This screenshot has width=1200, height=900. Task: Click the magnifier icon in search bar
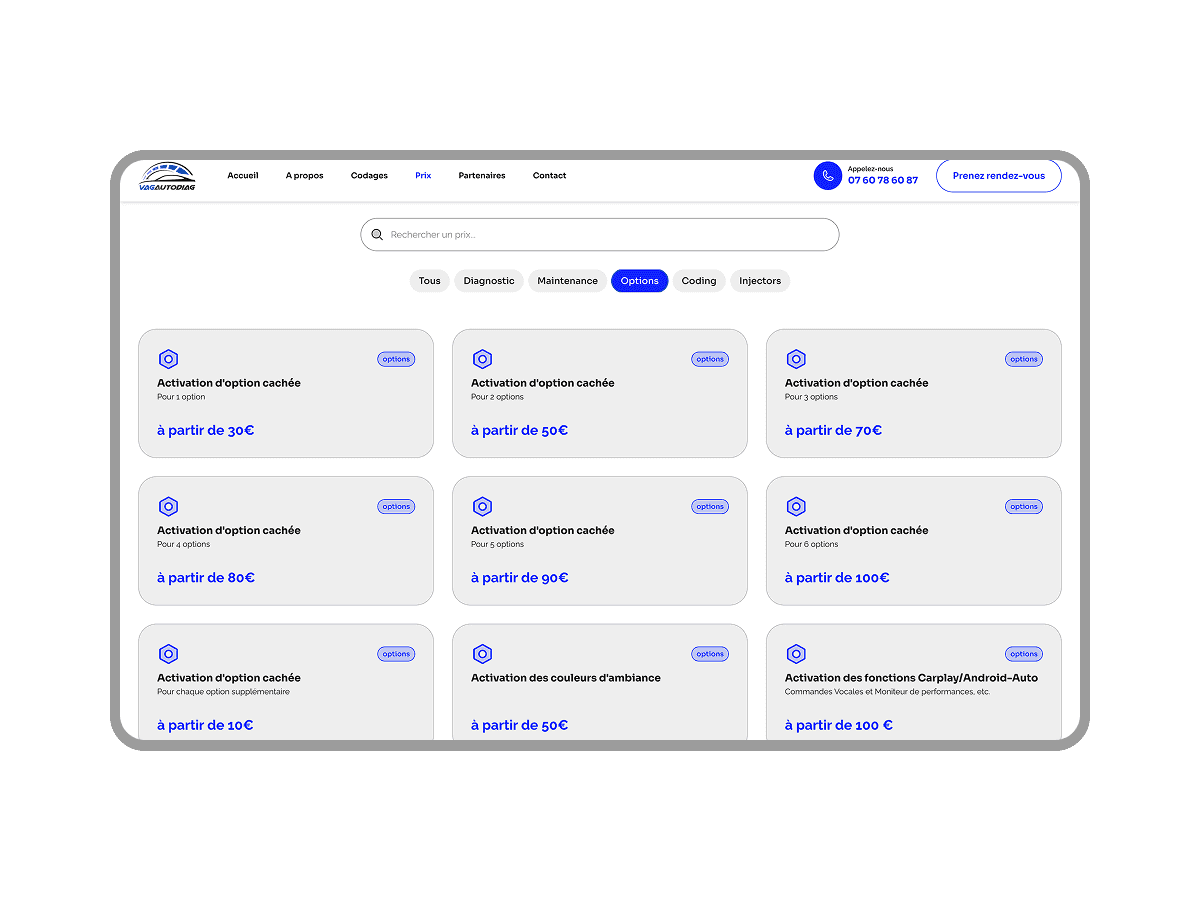377,235
